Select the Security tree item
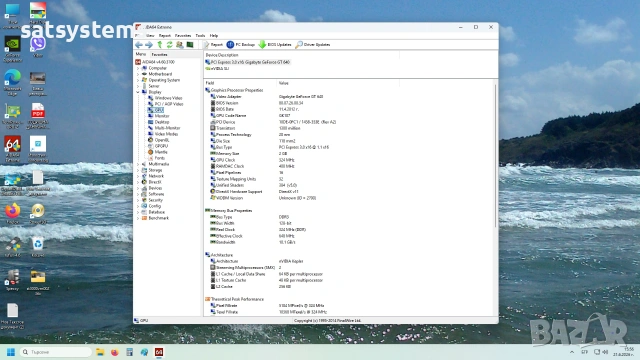 (x=152, y=200)
